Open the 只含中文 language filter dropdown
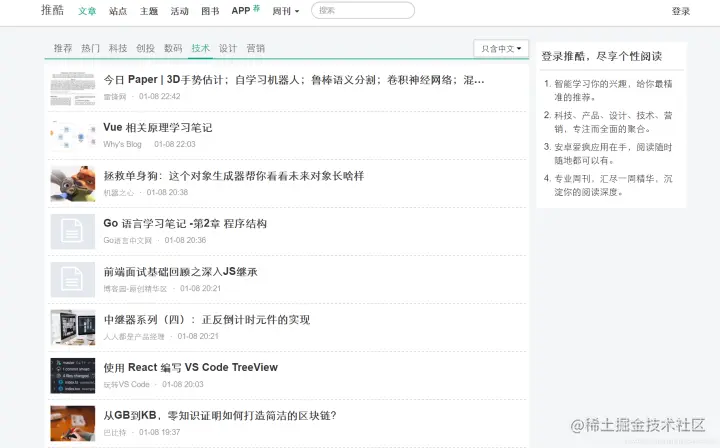 tap(501, 48)
